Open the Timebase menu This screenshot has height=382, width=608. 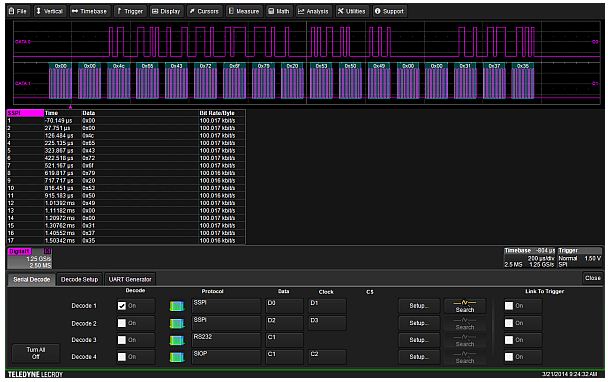[89, 11]
